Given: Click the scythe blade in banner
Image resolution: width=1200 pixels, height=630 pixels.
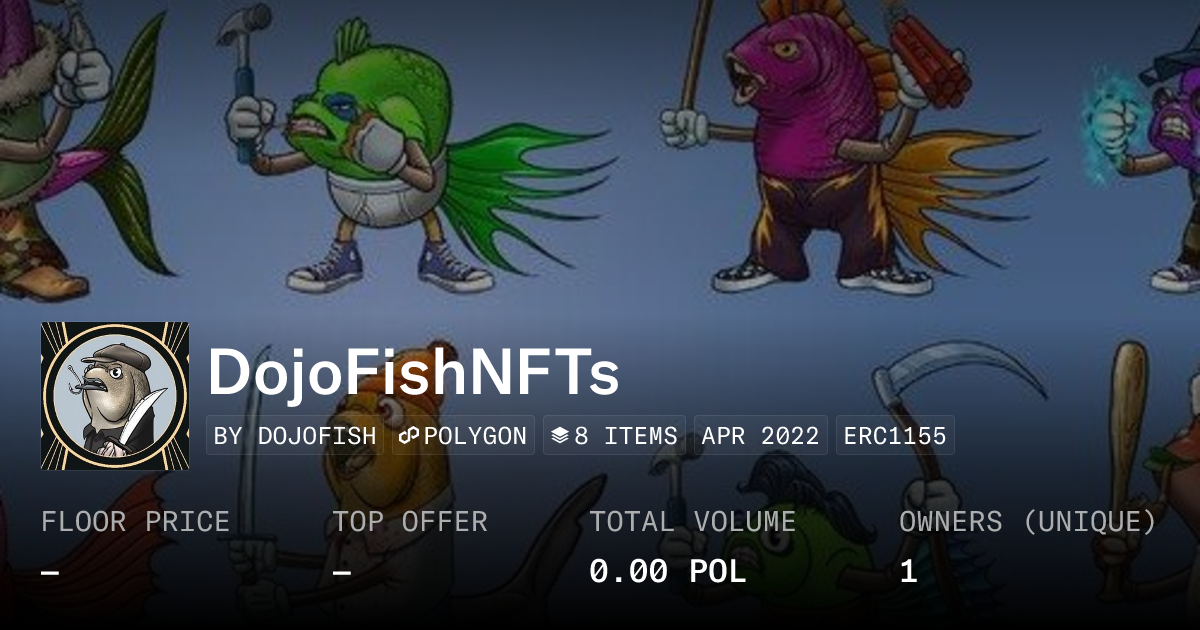Looking at the screenshot, I should coord(950,372).
